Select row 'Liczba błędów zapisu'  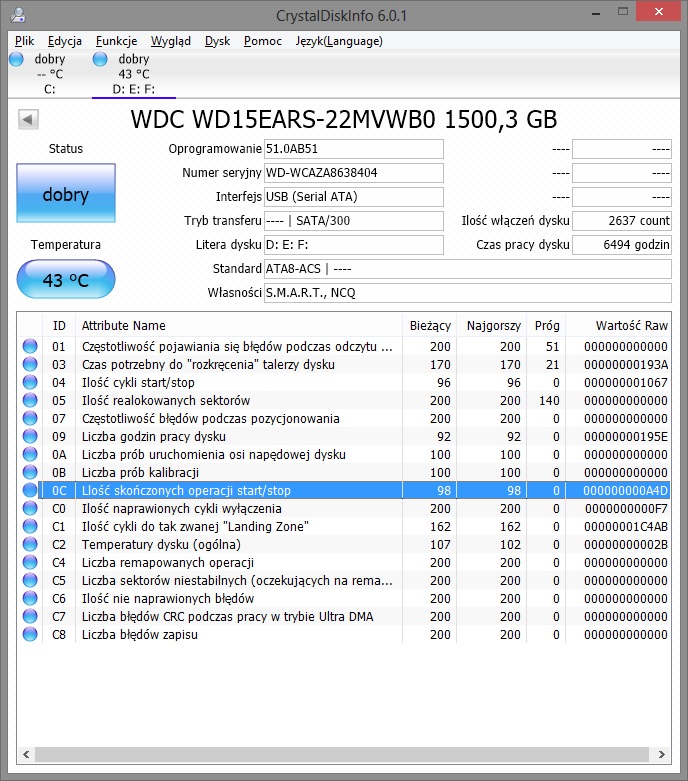pyautogui.click(x=344, y=635)
